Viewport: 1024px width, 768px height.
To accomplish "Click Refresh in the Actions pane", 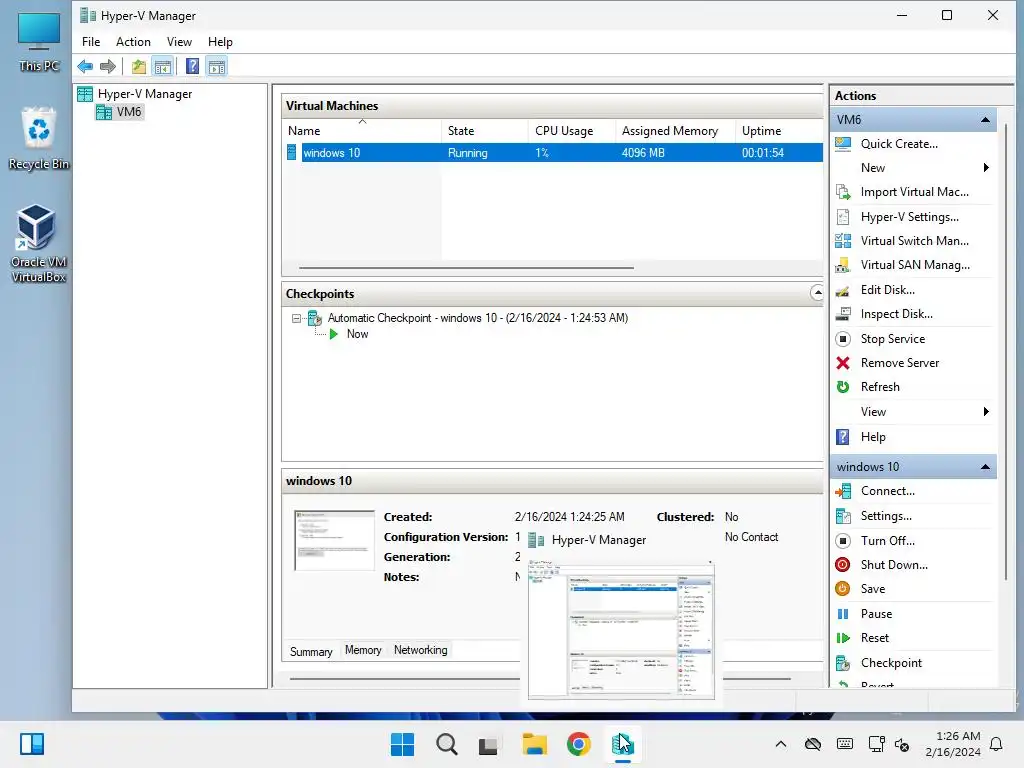I will click(880, 387).
